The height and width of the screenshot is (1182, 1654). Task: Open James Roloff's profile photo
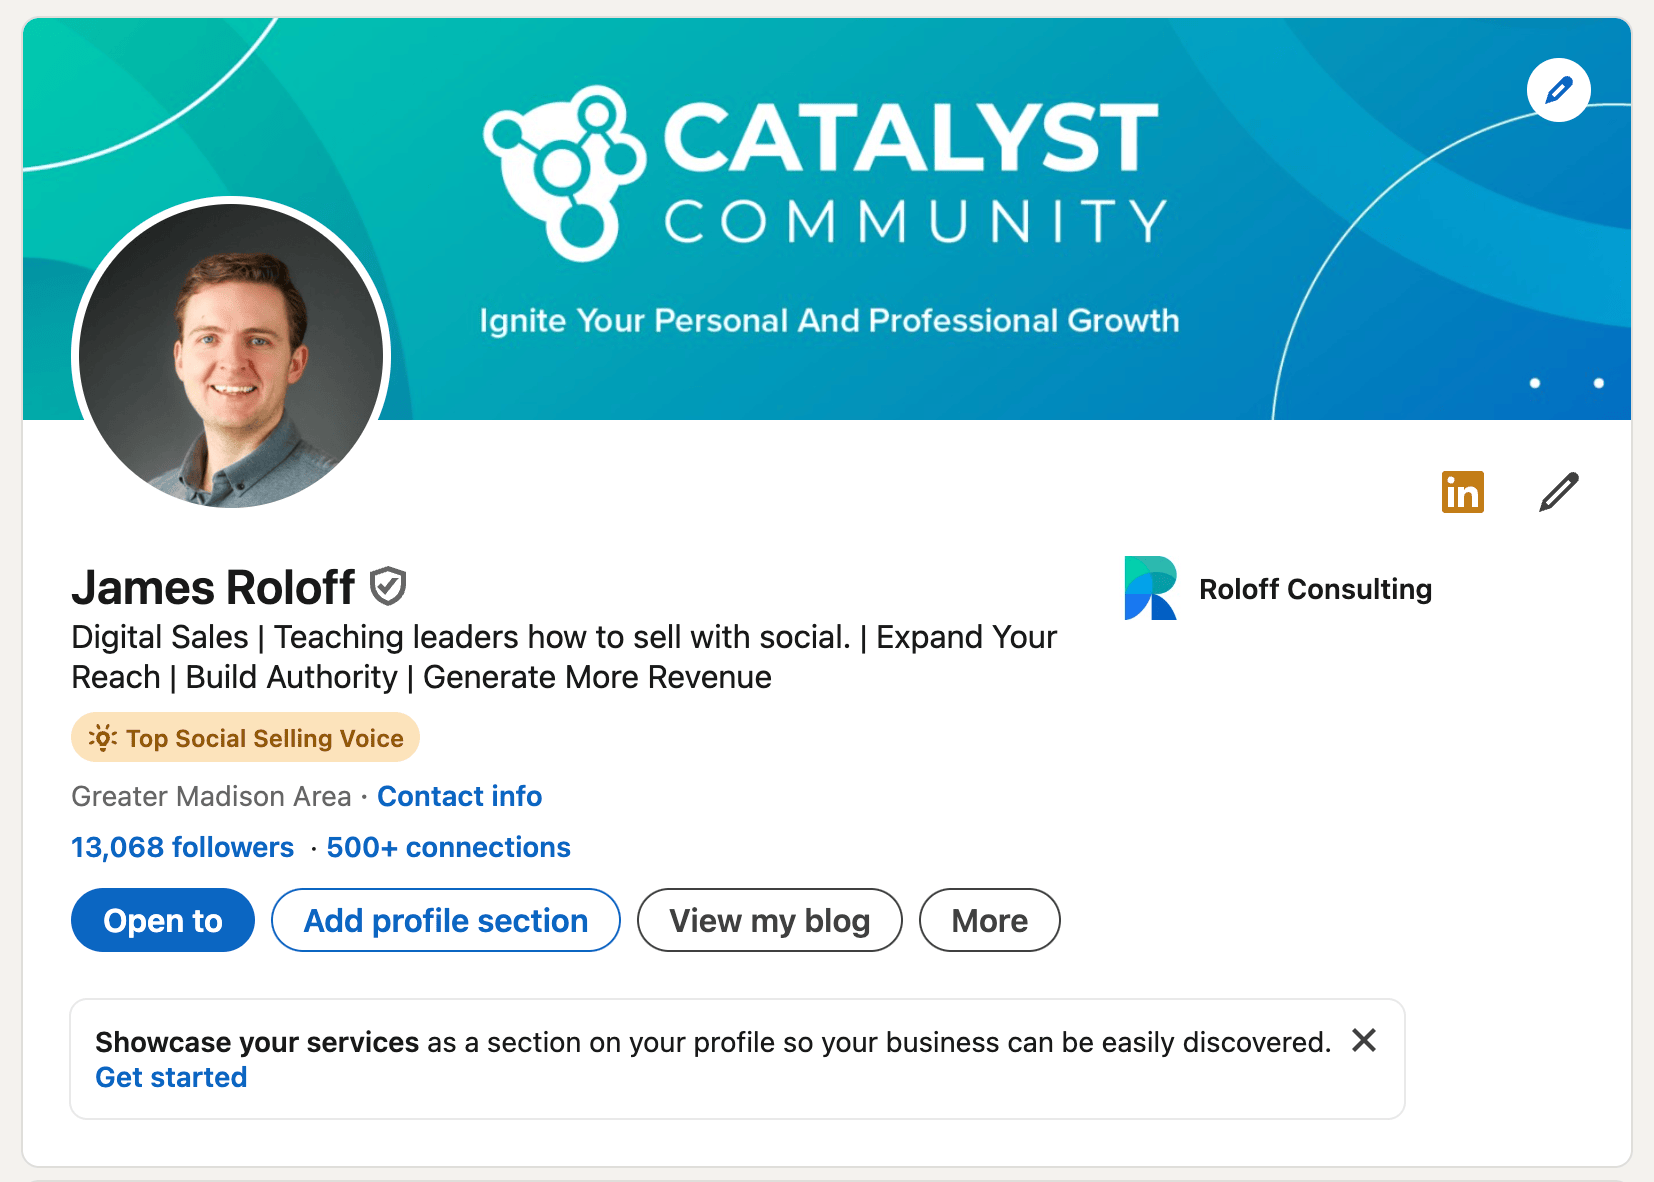(231, 356)
